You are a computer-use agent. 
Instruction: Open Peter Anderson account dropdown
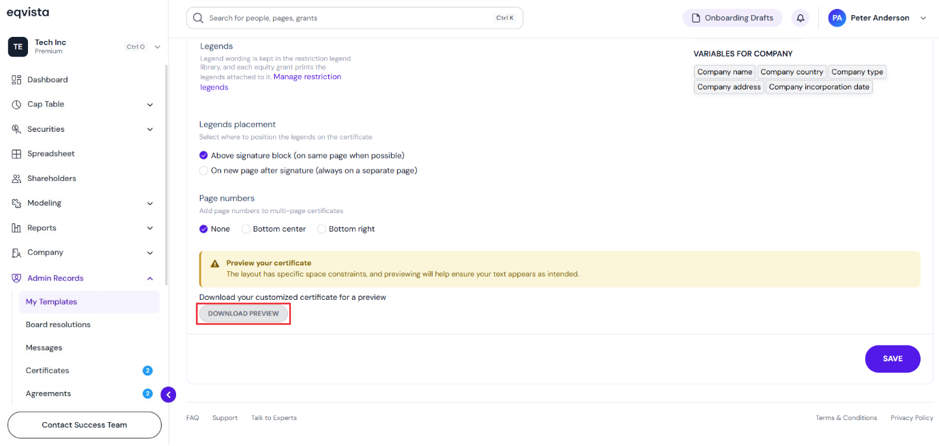click(922, 18)
